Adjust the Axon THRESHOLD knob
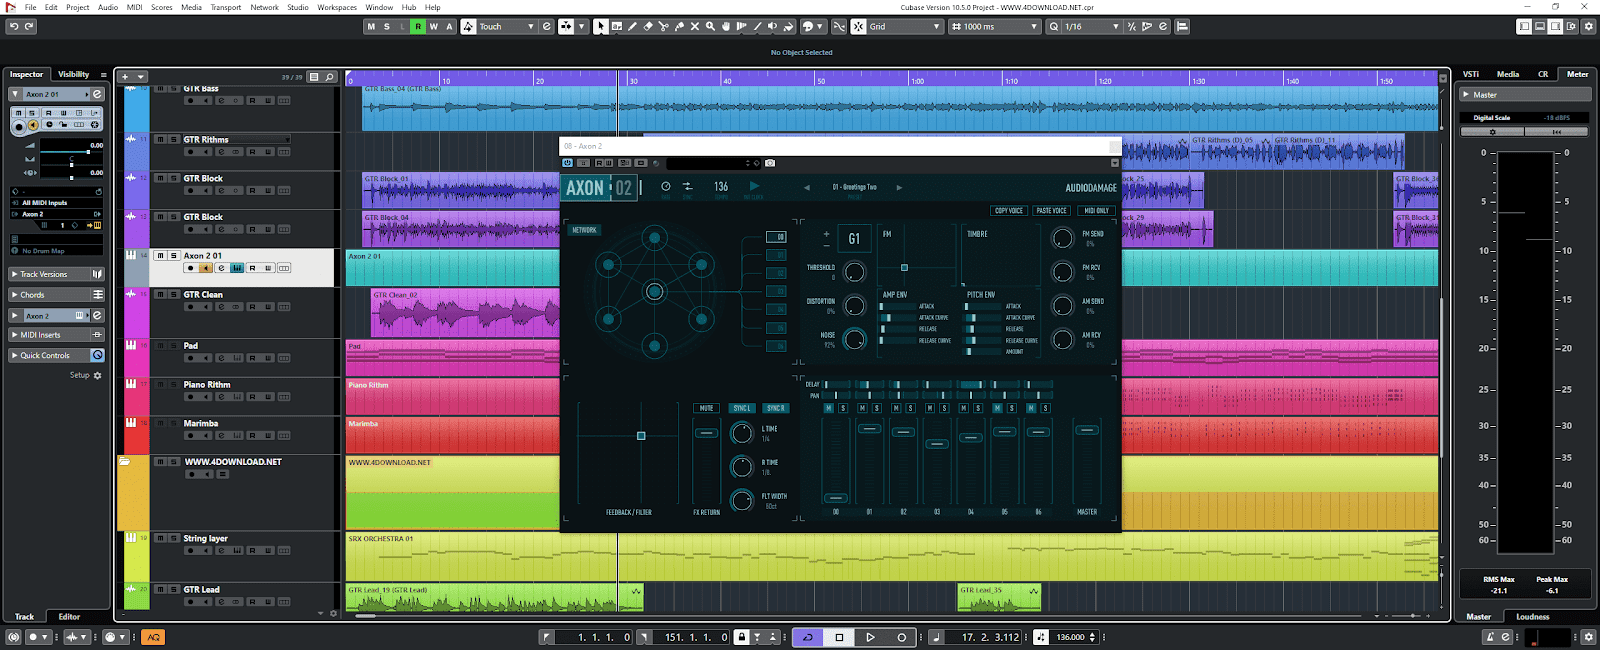Viewport: 1600px width, 650px height. [854, 272]
